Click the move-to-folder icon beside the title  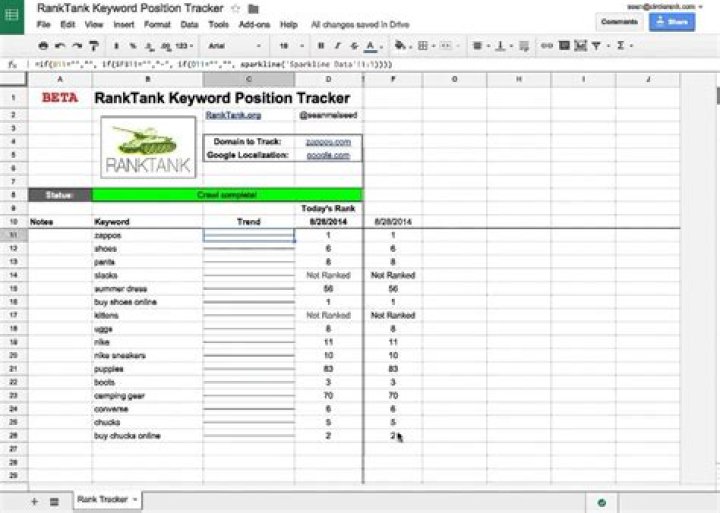(x=253, y=8)
